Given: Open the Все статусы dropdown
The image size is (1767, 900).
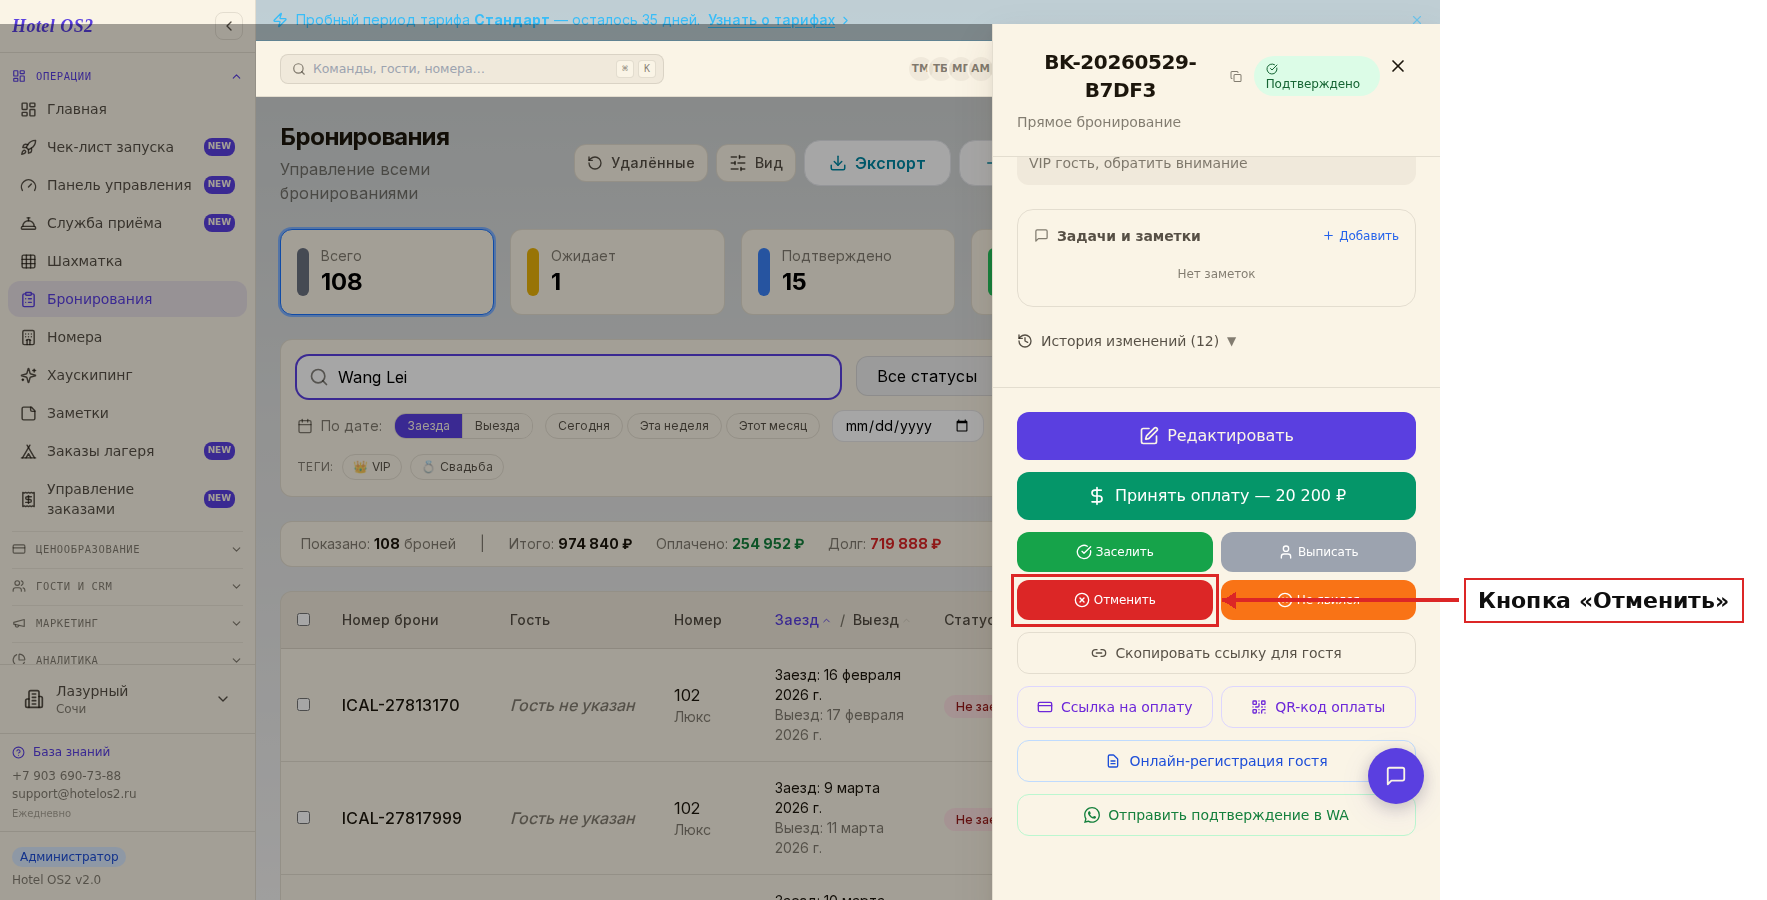Looking at the screenshot, I should pyautogui.click(x=926, y=377).
